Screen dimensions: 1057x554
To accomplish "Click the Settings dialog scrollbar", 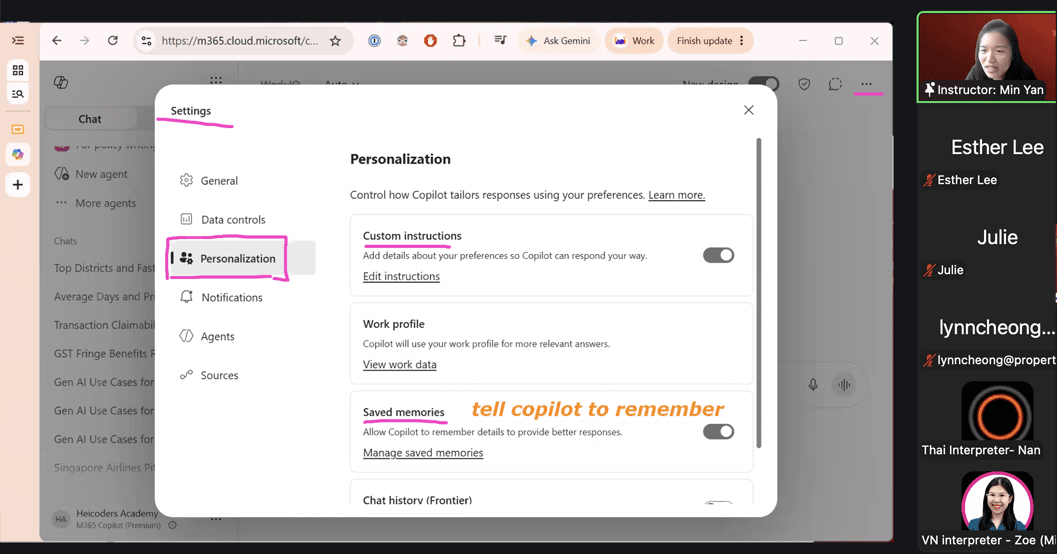I will coord(759,293).
